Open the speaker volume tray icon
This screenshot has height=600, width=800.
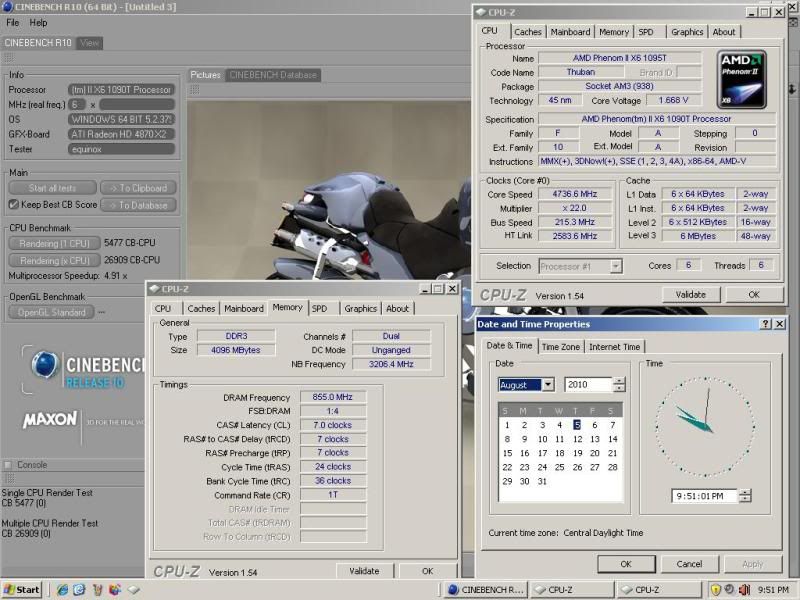pos(744,590)
